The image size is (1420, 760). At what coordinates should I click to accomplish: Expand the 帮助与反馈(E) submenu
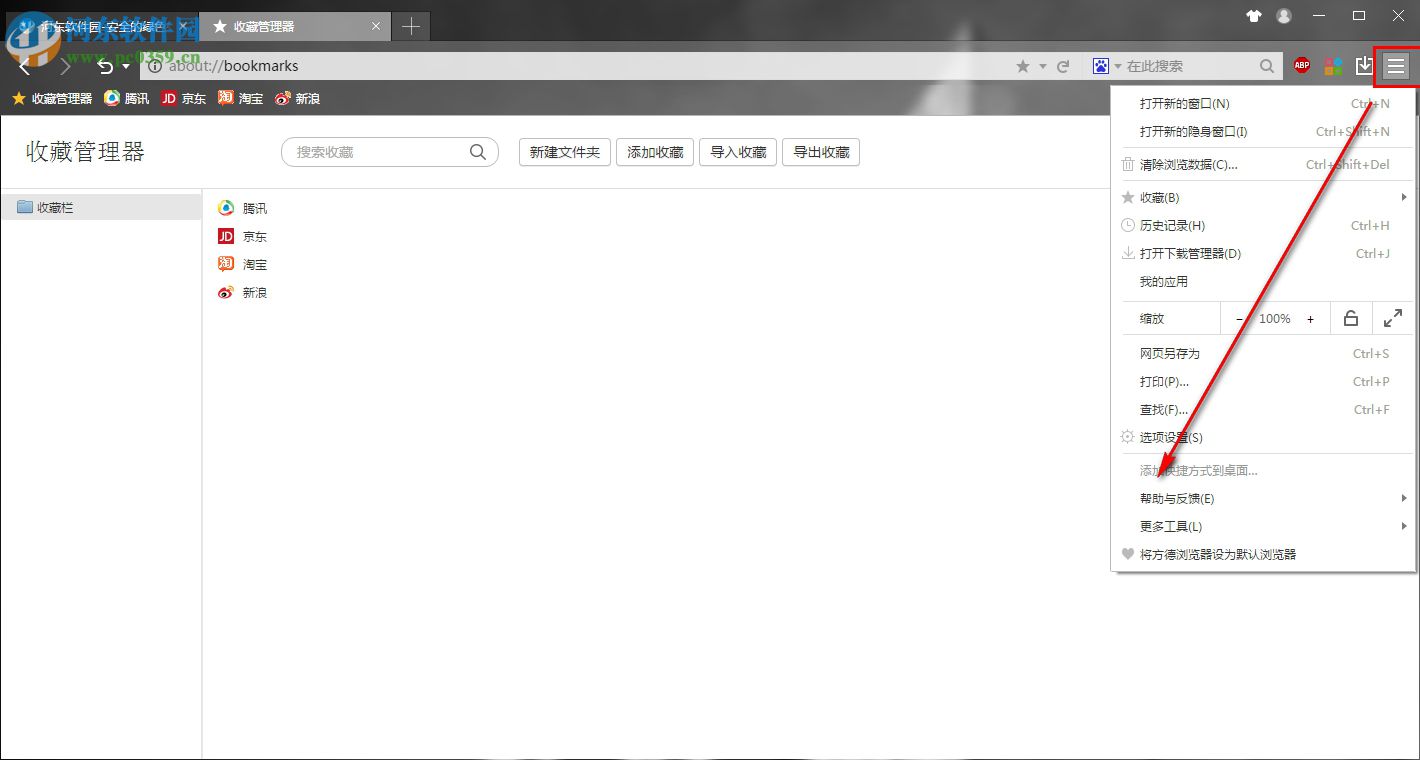click(1176, 498)
